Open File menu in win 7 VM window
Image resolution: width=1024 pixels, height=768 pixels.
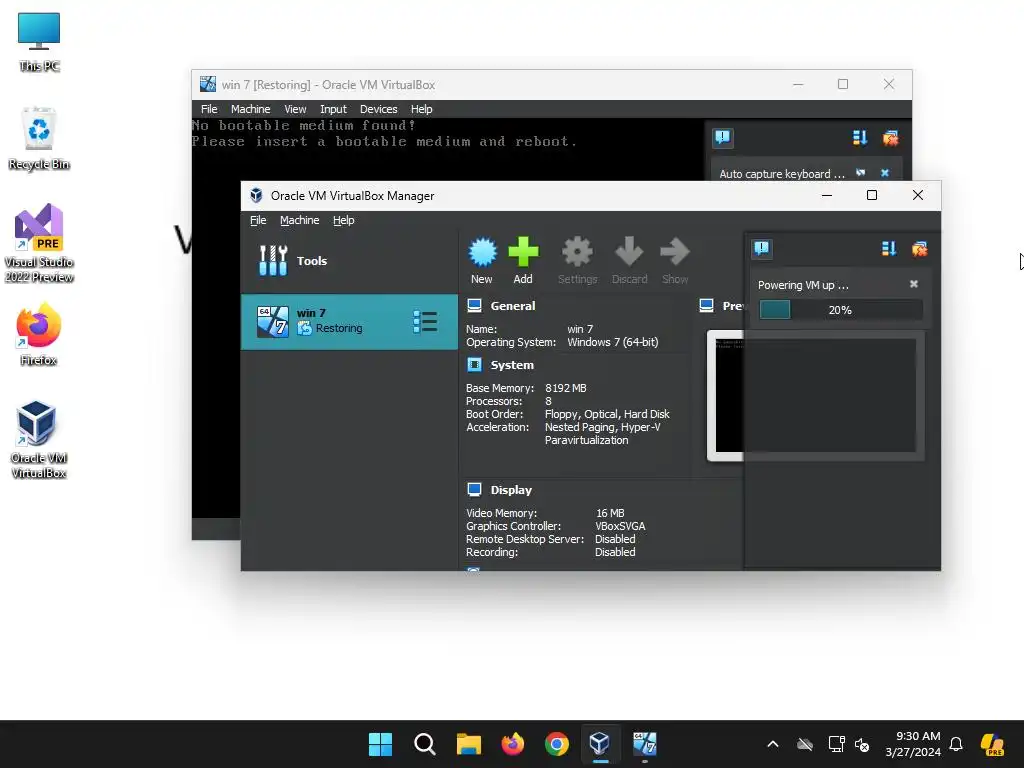pos(209,109)
